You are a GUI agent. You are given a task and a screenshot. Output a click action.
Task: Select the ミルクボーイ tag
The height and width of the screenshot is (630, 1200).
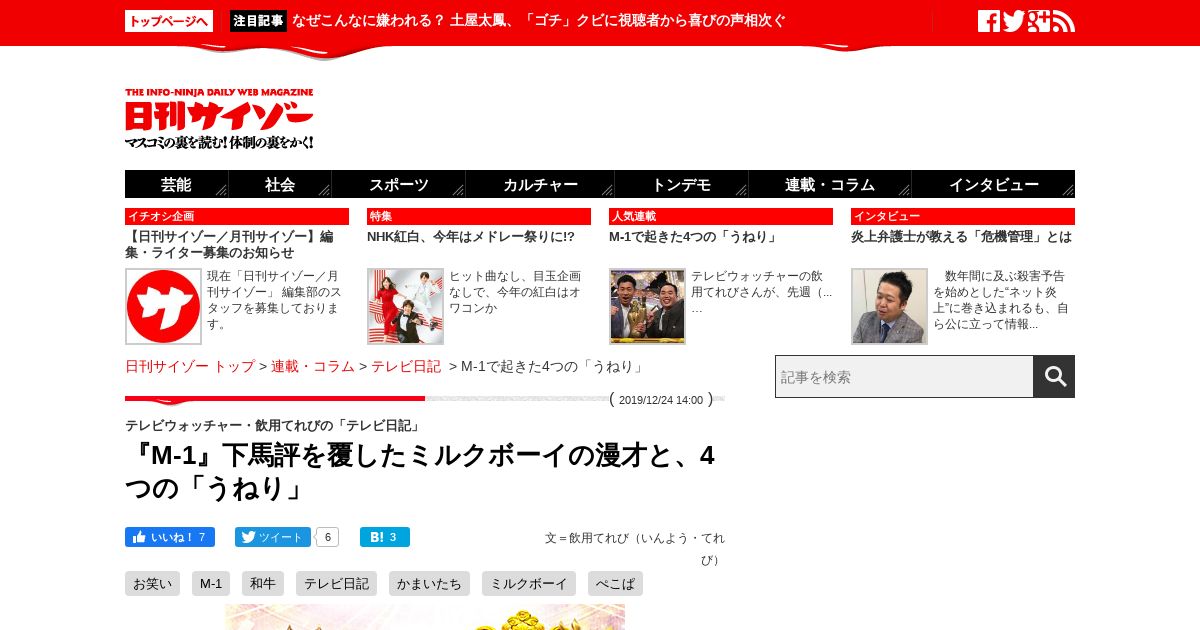click(529, 584)
